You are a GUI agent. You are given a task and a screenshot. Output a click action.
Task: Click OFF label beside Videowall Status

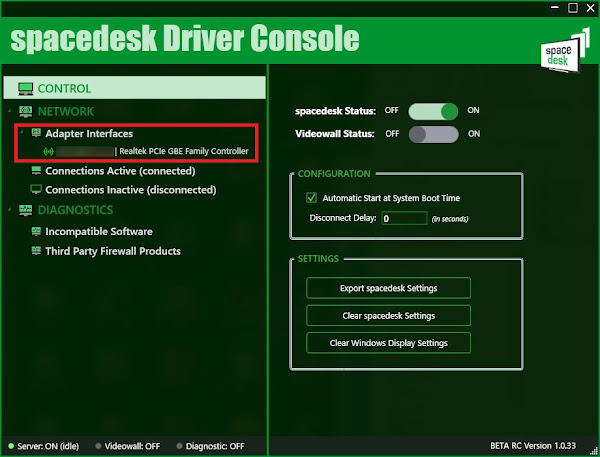coord(392,134)
